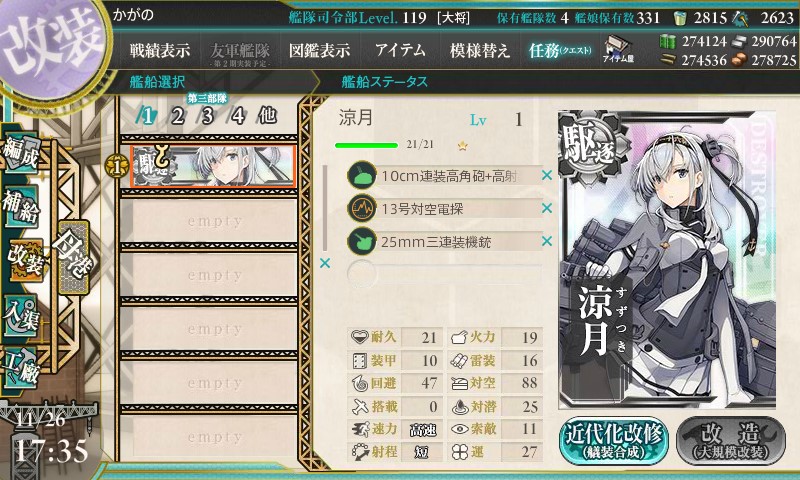Image resolution: width=800 pixels, height=480 pixels.
Task: Click 近代化改修 modernization button
Action: (614, 441)
